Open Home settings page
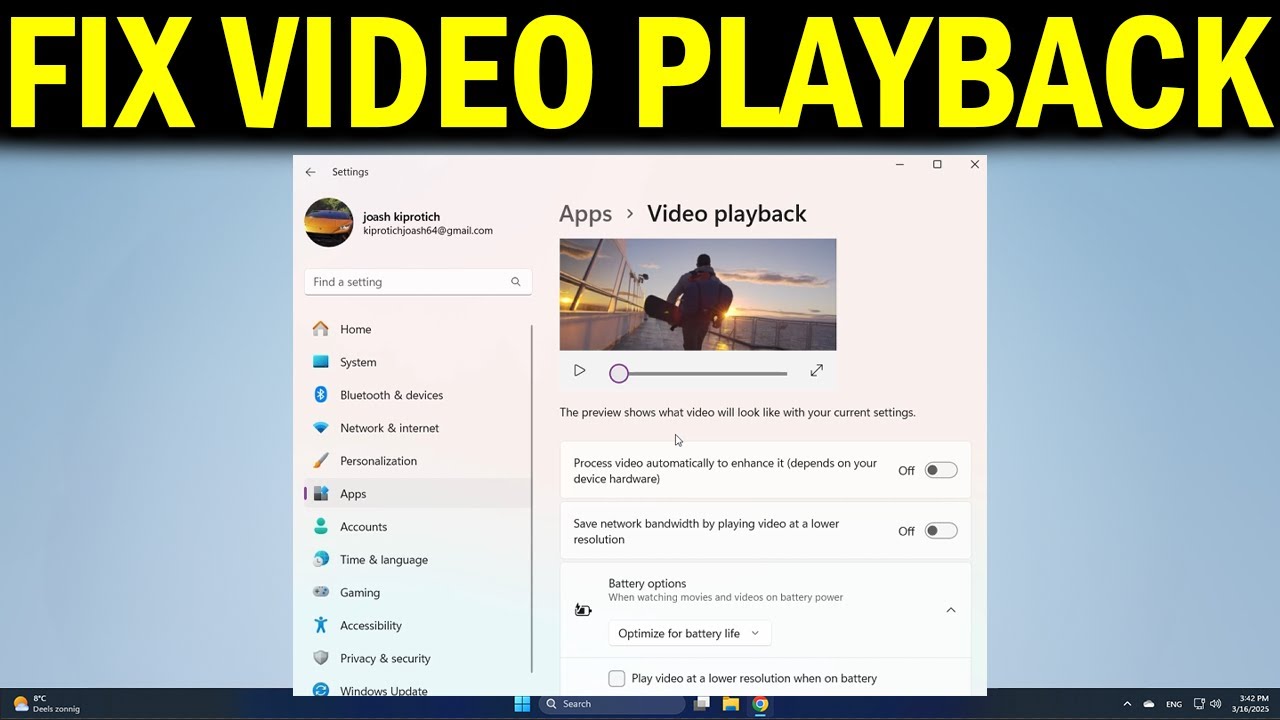The image size is (1280, 720). pos(418,329)
